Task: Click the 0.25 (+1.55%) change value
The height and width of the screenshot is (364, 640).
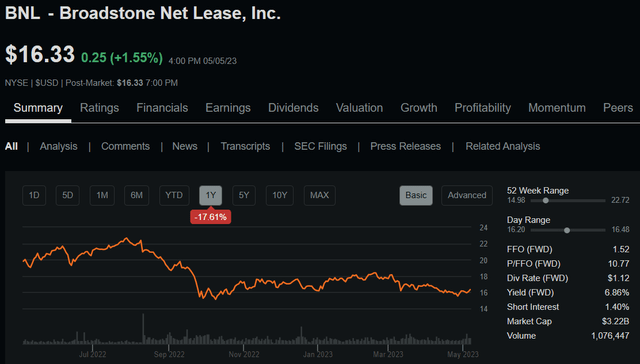Action: coord(122,58)
